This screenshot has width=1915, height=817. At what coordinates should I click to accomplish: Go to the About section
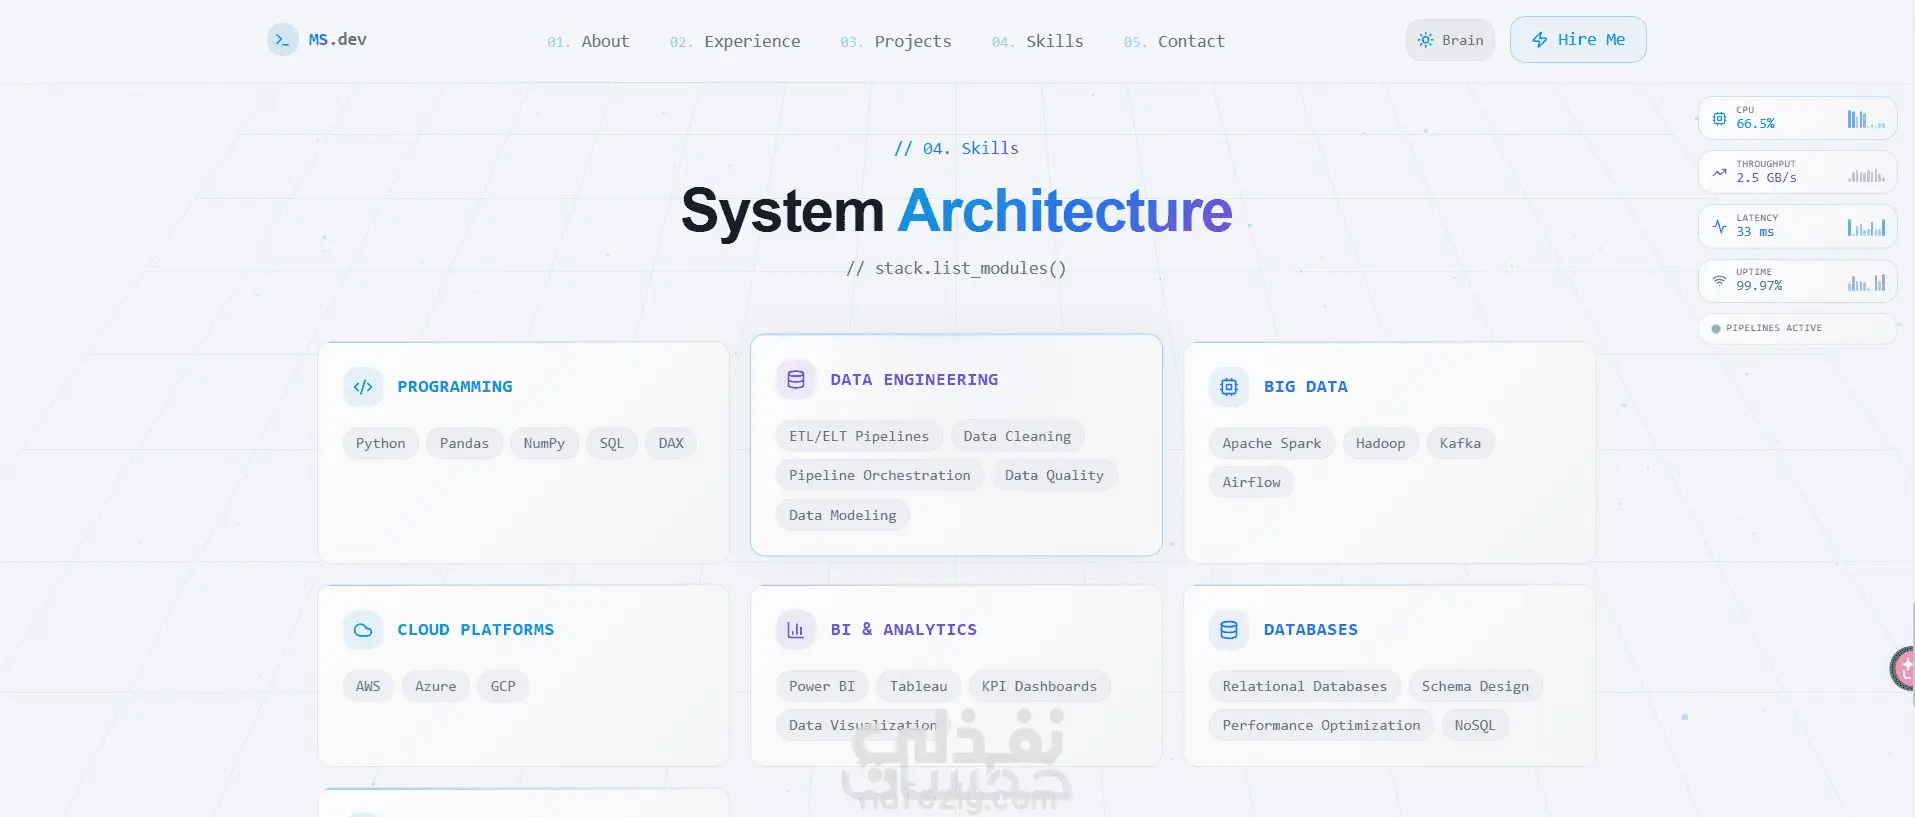point(588,41)
